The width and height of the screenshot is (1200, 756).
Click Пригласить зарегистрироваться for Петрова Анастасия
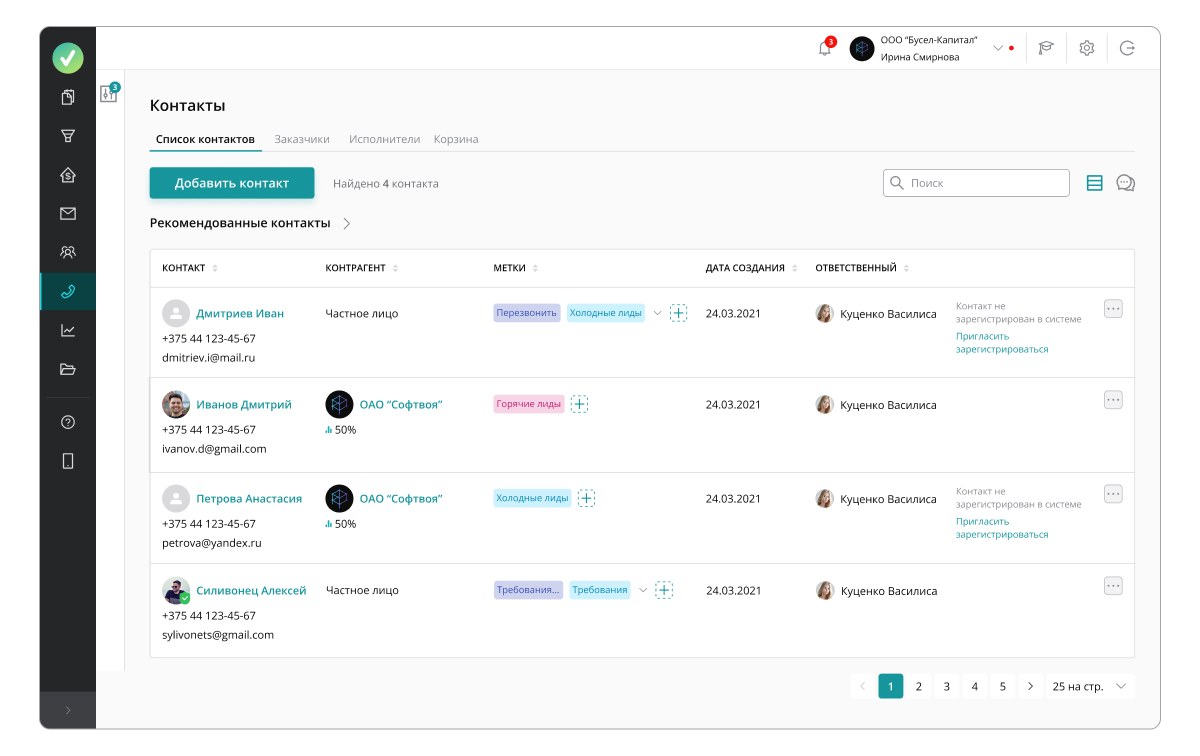tap(1001, 528)
